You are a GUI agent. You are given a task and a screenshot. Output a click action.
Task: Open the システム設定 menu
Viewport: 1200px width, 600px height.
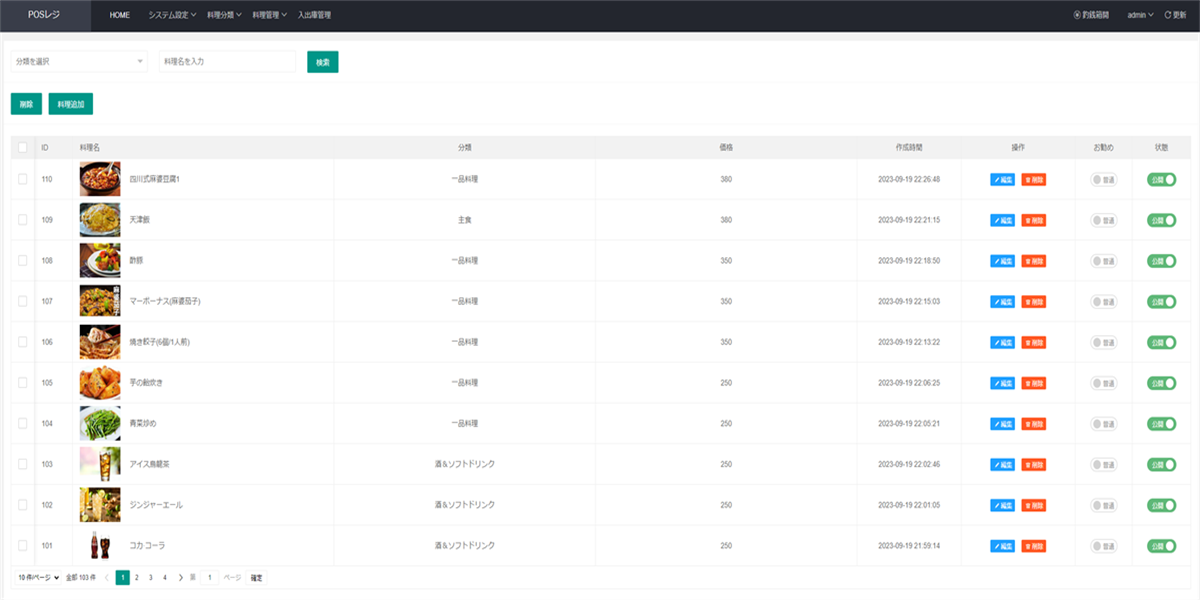[x=170, y=16]
